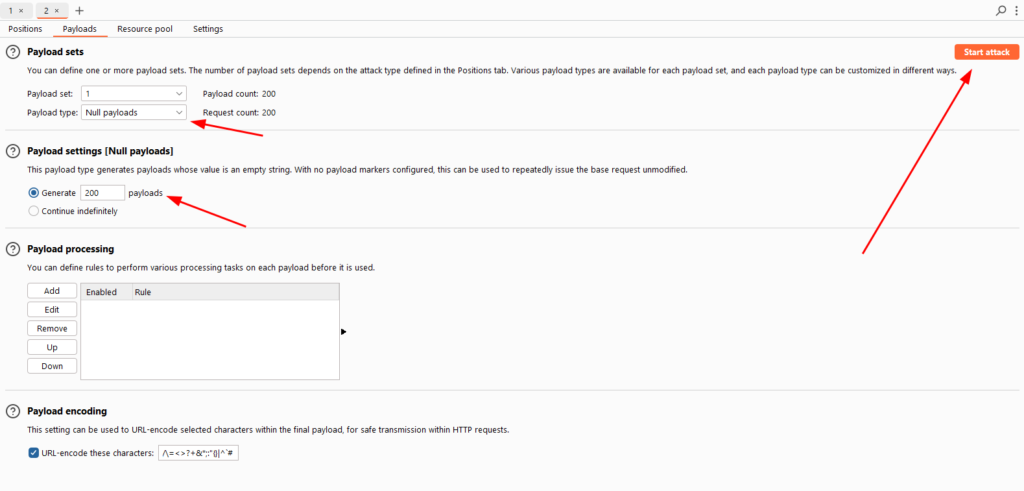The height and width of the screenshot is (491, 1024).
Task: Select the Continue indefinitely radio option
Action: (x=33, y=211)
